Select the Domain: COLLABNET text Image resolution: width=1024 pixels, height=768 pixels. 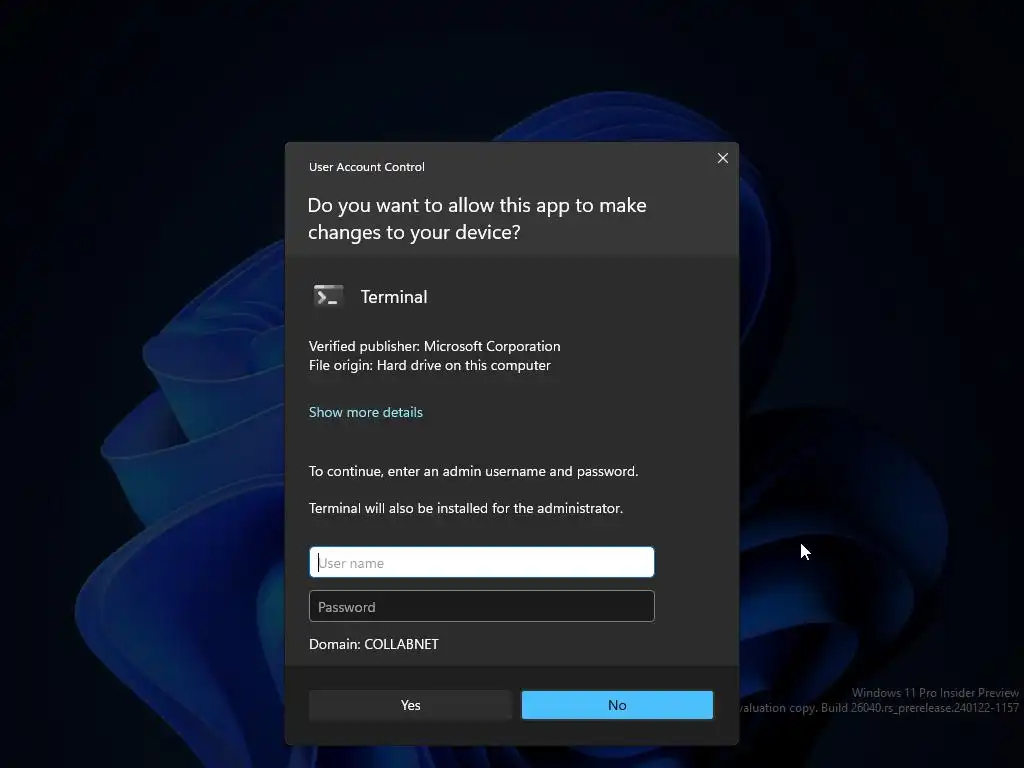(374, 644)
